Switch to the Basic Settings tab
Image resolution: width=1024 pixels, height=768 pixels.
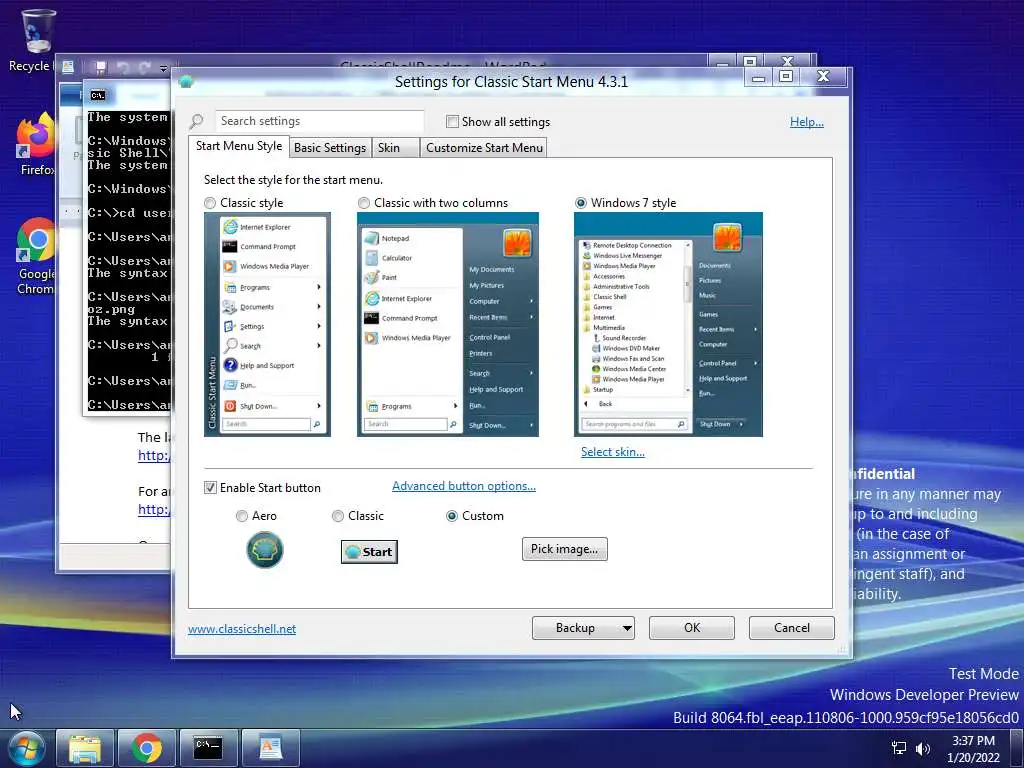coord(330,148)
